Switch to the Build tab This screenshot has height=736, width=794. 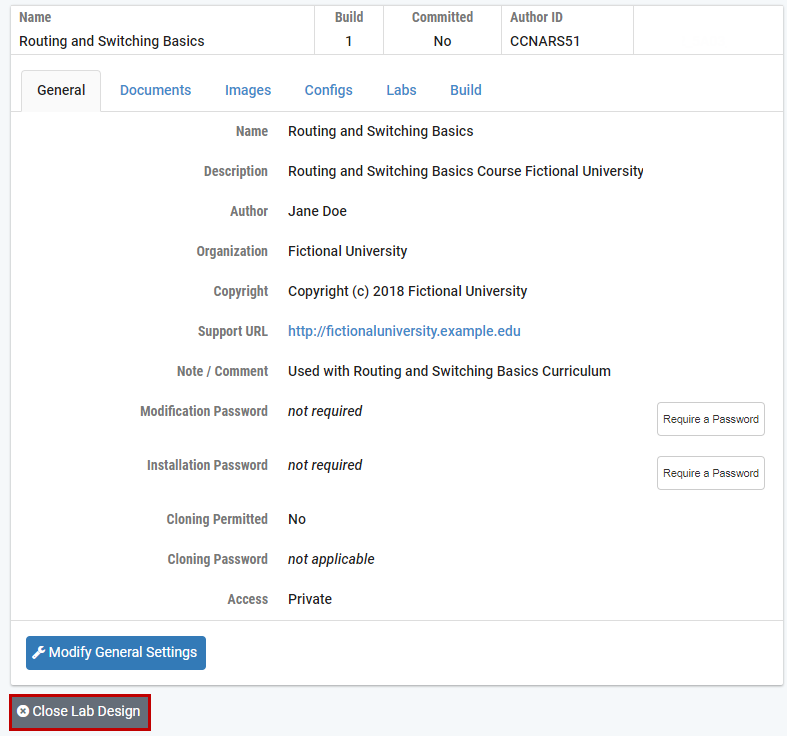click(x=465, y=90)
